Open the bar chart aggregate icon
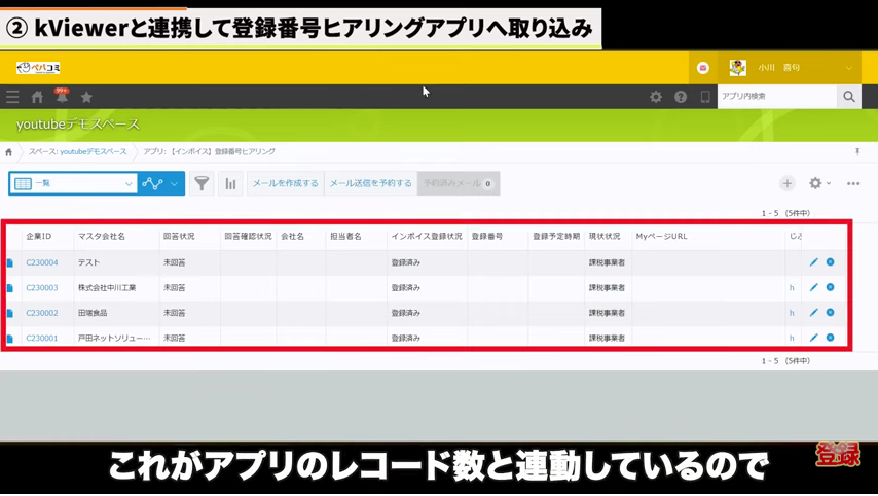This screenshot has height=496, width=878. (230, 183)
